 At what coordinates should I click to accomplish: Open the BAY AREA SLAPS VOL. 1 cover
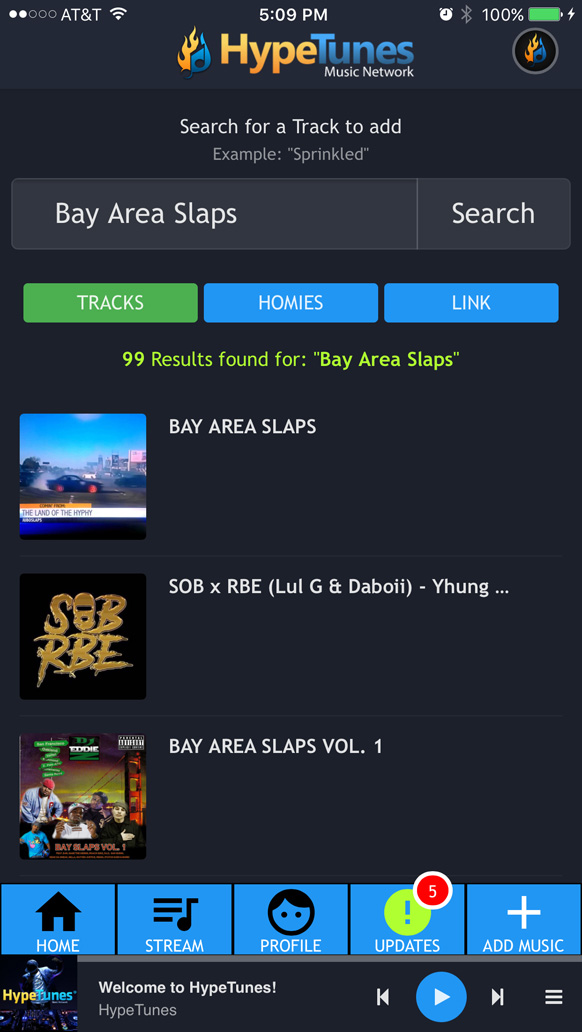pyautogui.click(x=83, y=796)
